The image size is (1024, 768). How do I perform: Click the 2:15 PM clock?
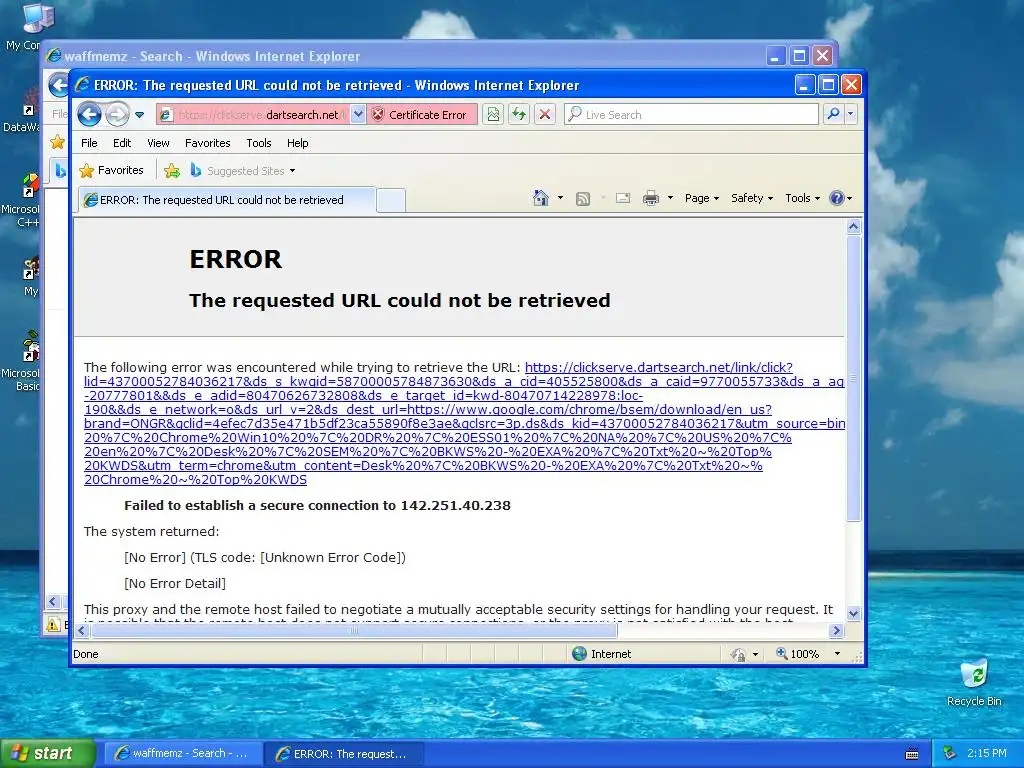[987, 753]
